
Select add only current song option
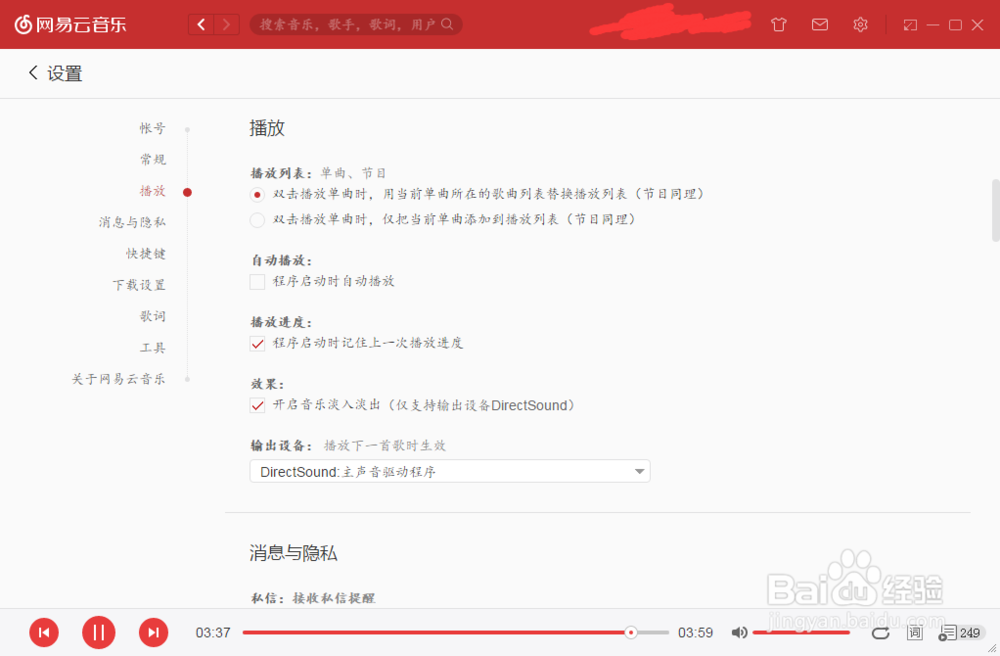(257, 220)
